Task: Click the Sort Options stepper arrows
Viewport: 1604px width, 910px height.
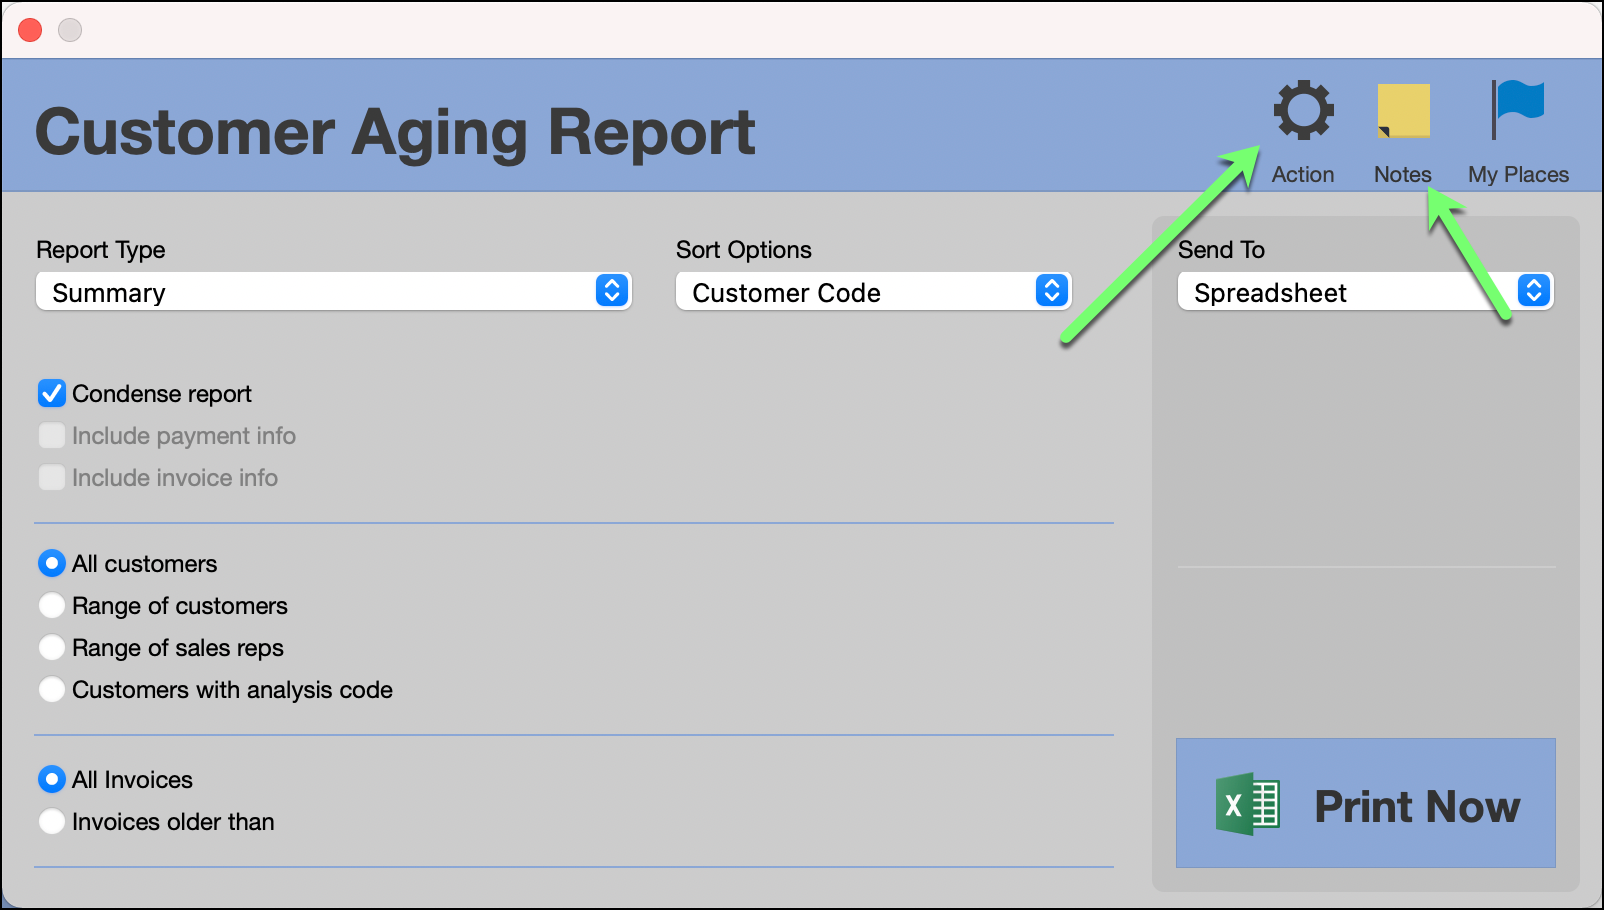Action: click(1049, 291)
